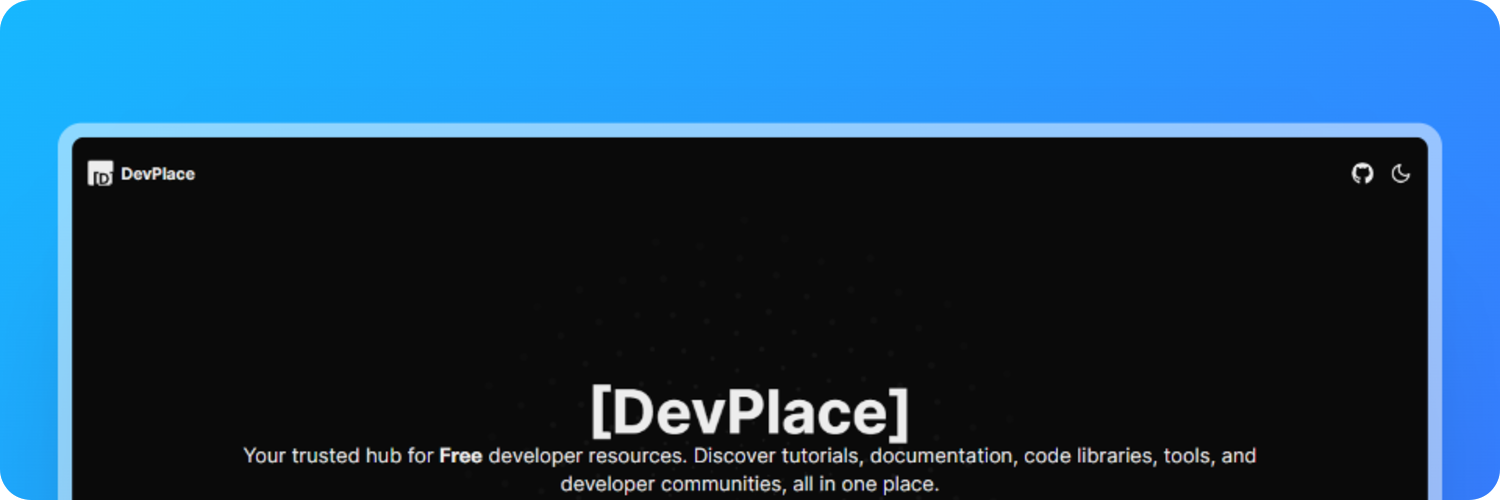
Task: Open the GitHub repository icon
Action: coord(1362,173)
